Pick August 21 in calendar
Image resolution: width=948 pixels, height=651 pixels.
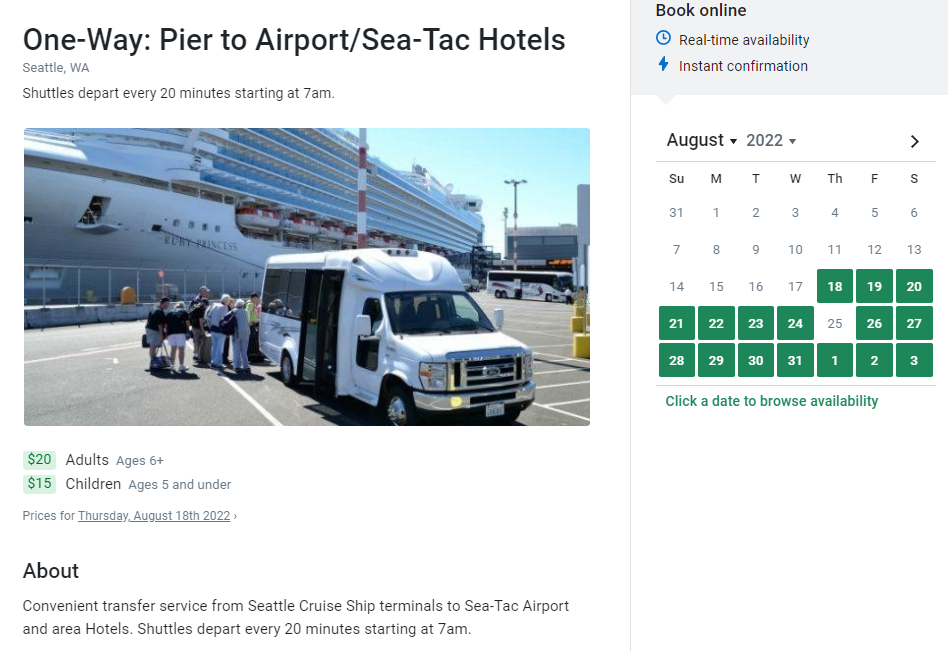(x=677, y=323)
